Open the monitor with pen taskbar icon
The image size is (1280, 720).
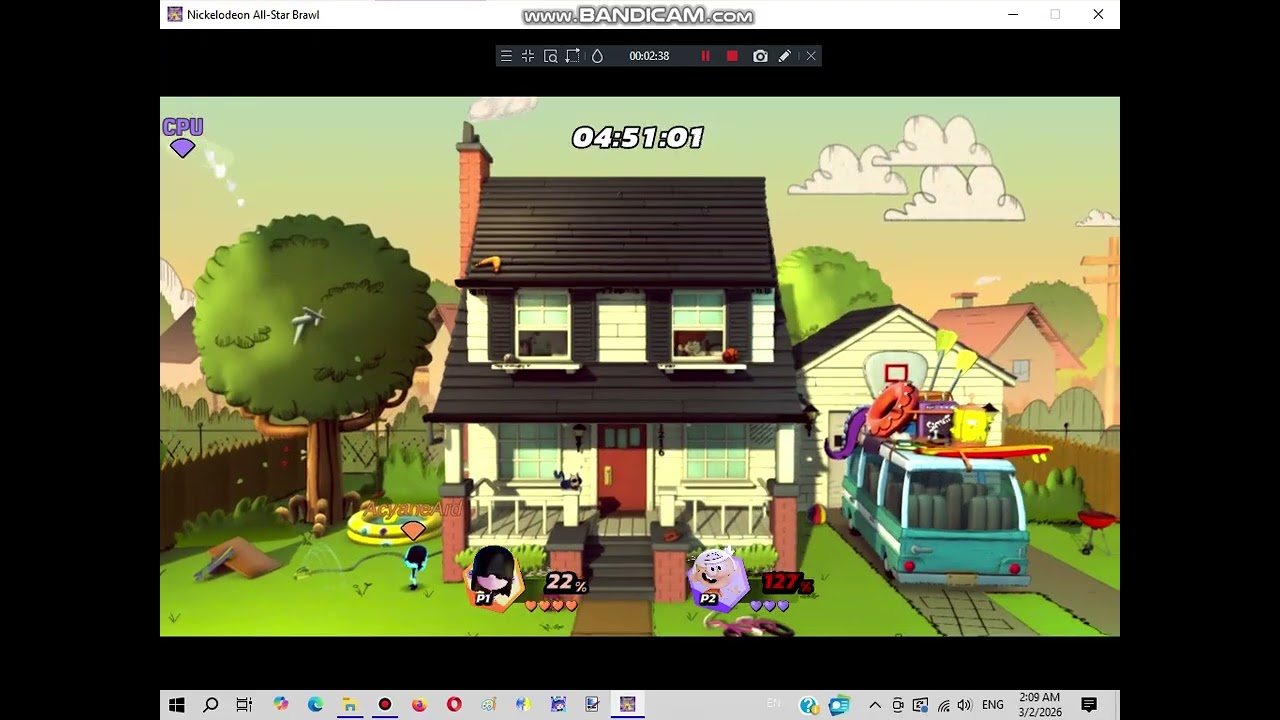tap(592, 705)
